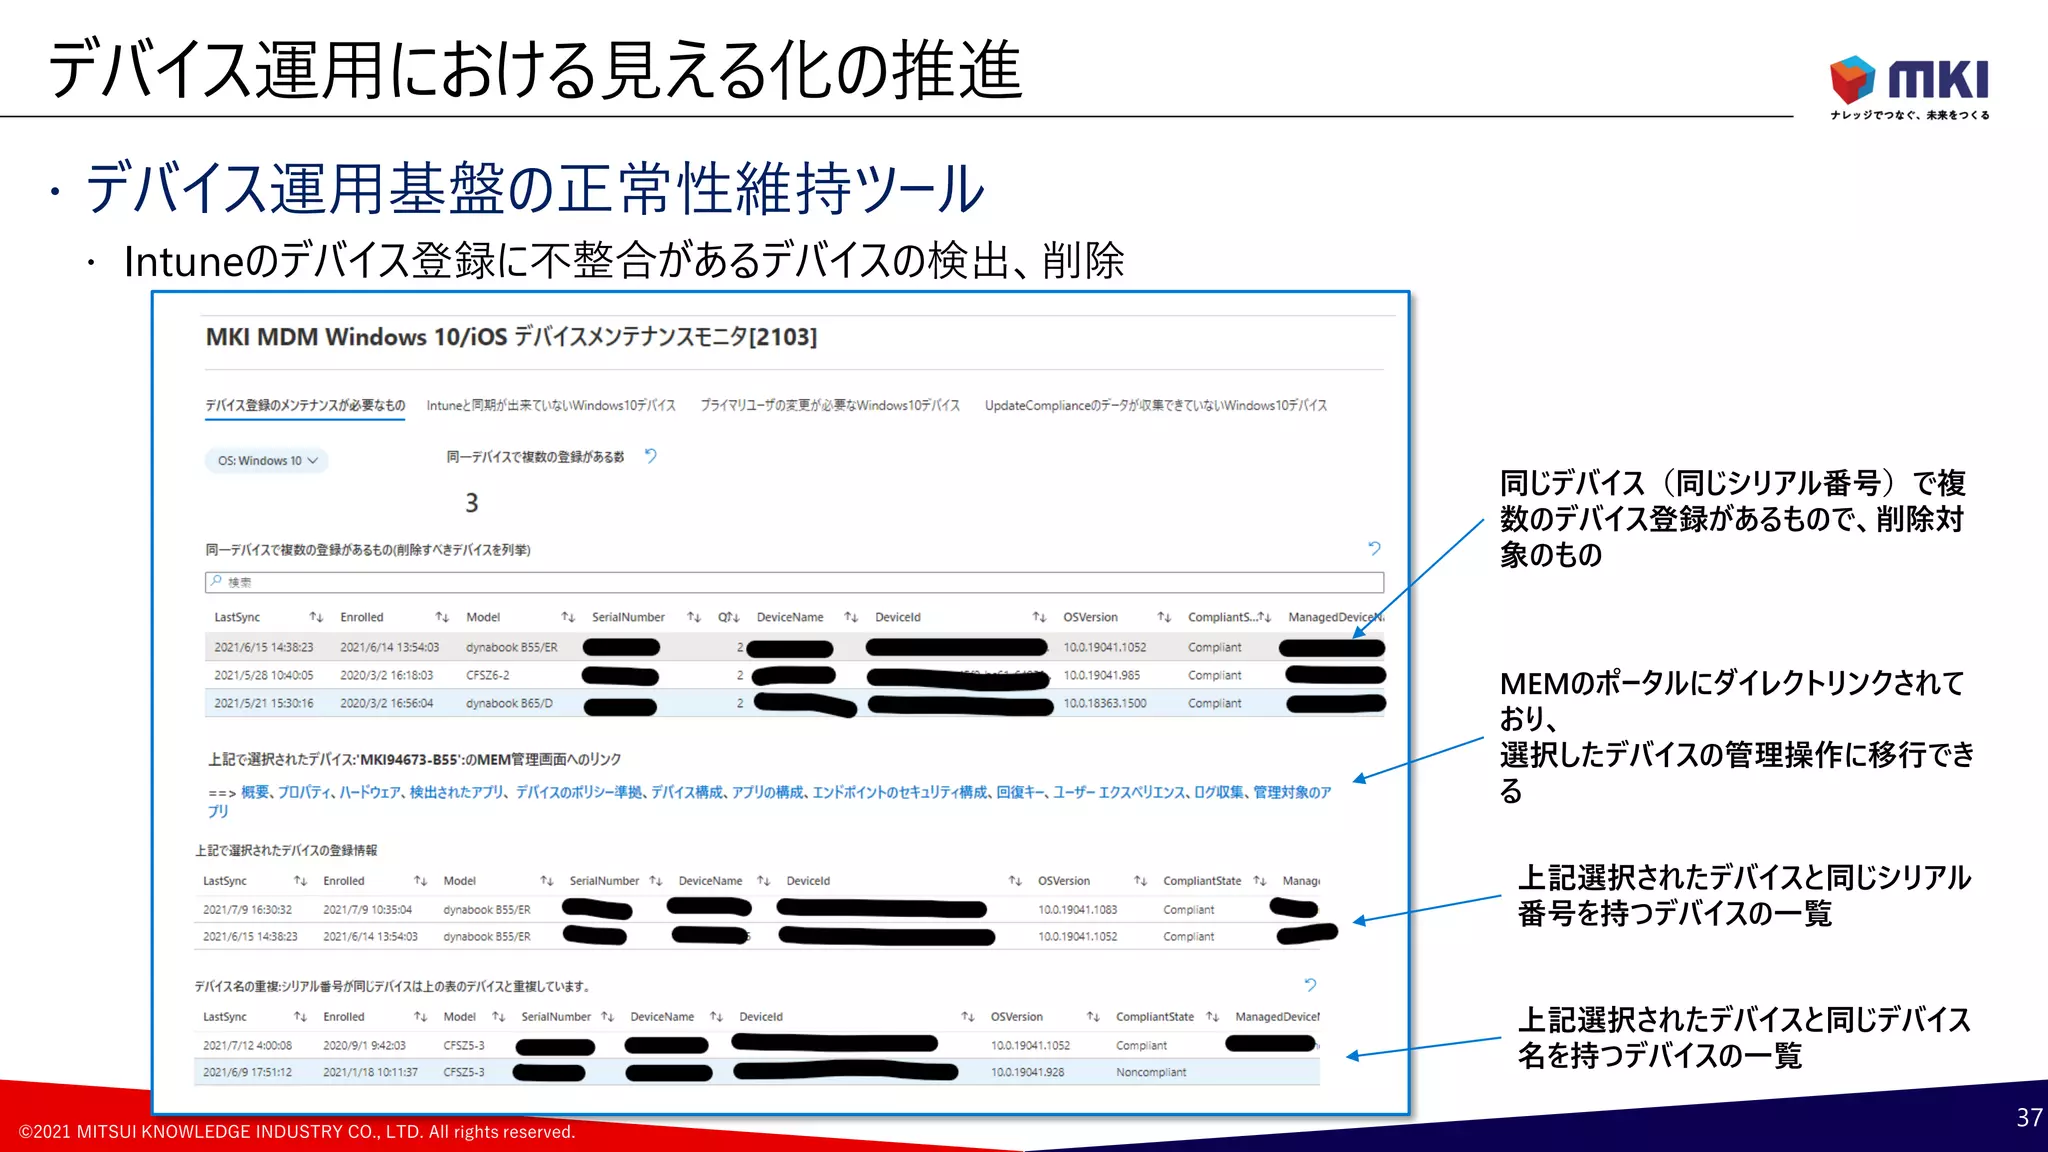This screenshot has width=2048, height=1152.
Task: Open the プロパティ link
Action: pyautogui.click(x=304, y=792)
